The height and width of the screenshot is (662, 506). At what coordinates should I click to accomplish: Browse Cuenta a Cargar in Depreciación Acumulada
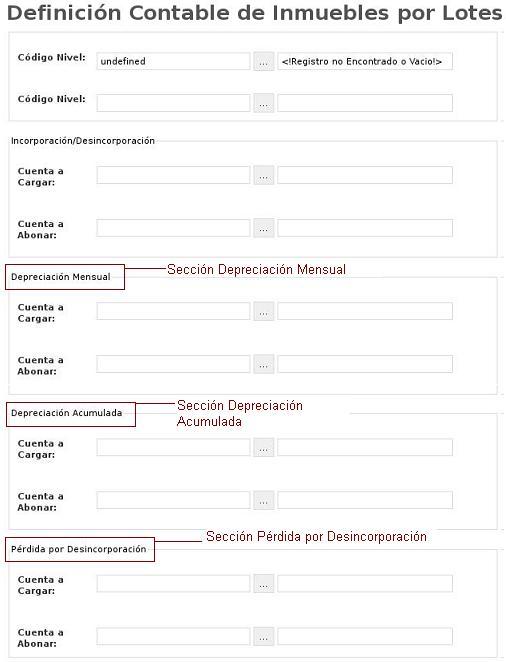pyautogui.click(x=264, y=448)
